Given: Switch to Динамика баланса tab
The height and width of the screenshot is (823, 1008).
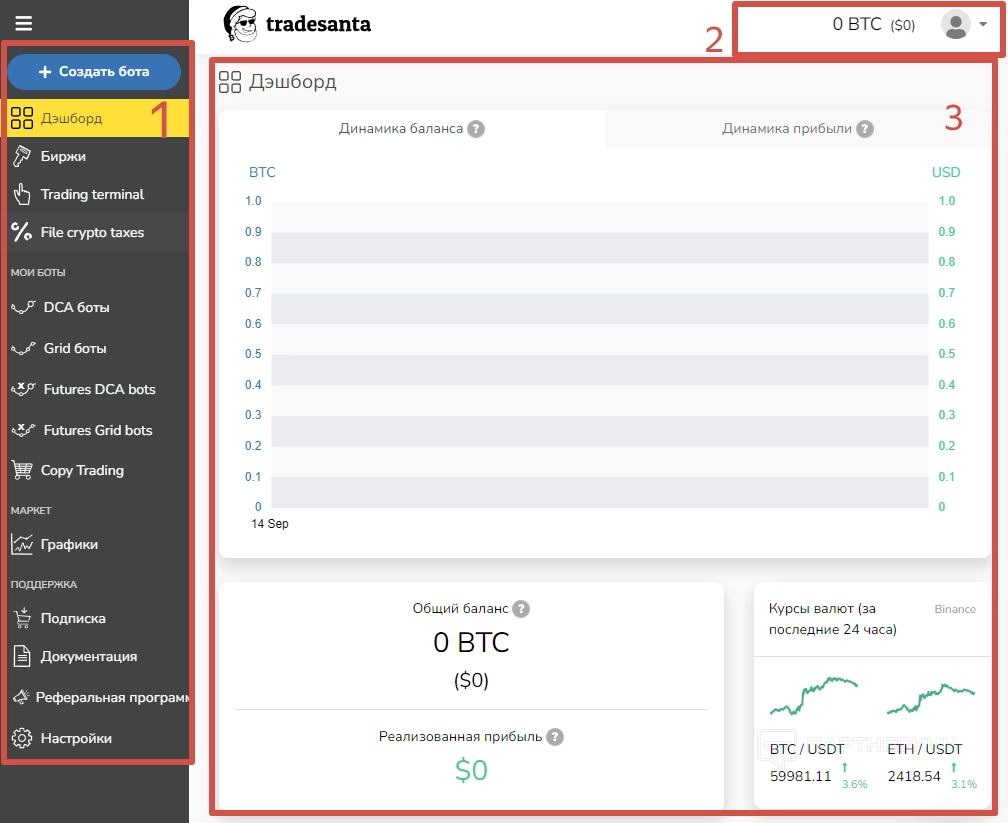Looking at the screenshot, I should point(411,129).
